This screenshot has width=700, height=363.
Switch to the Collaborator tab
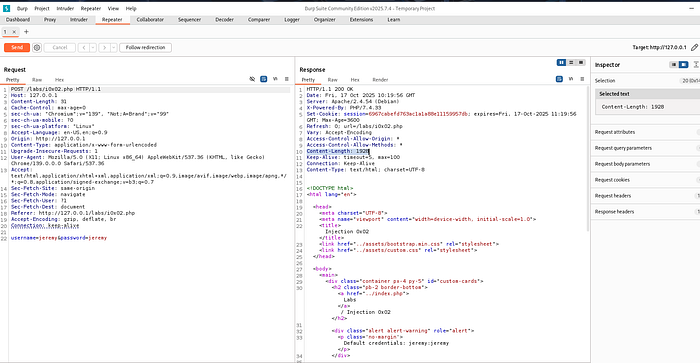point(150,20)
